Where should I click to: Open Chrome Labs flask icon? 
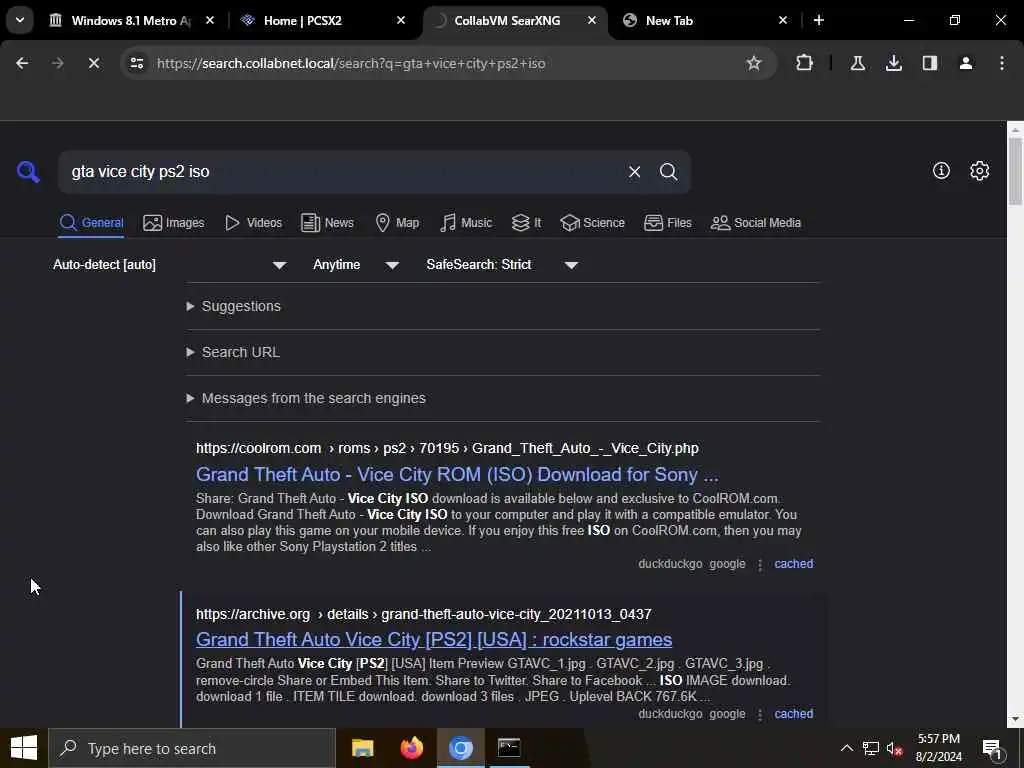857,63
